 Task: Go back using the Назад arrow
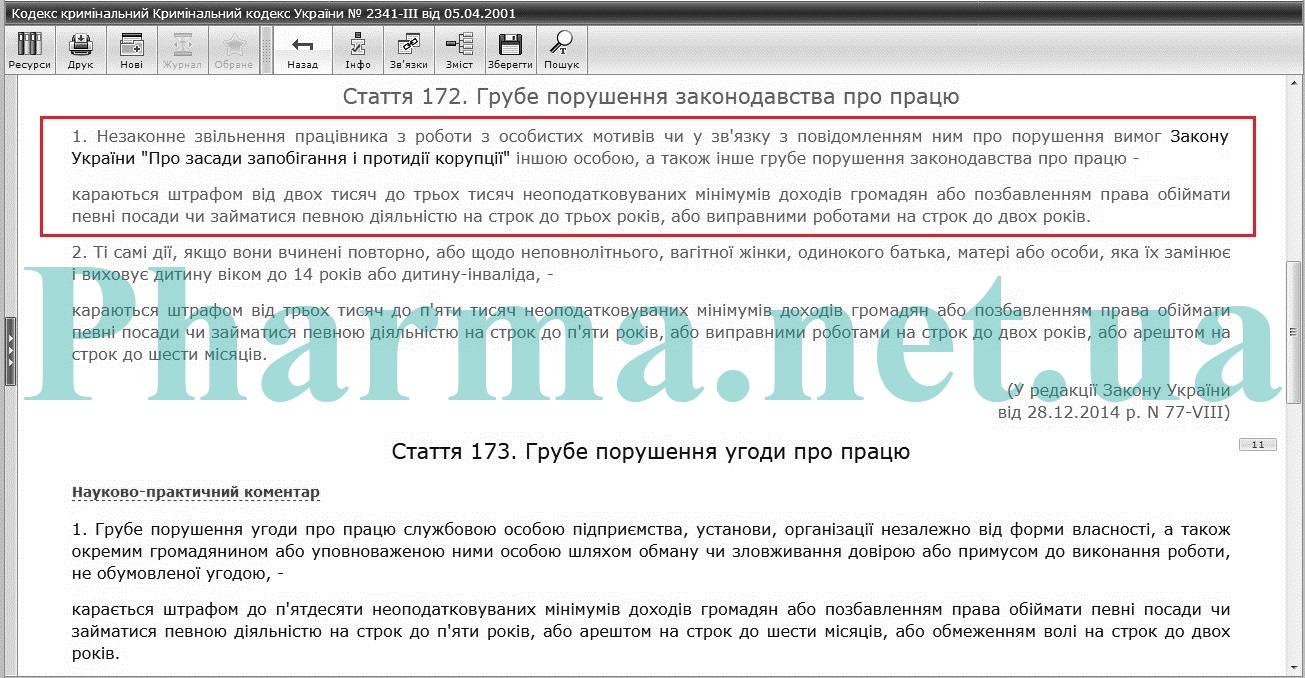tap(302, 50)
